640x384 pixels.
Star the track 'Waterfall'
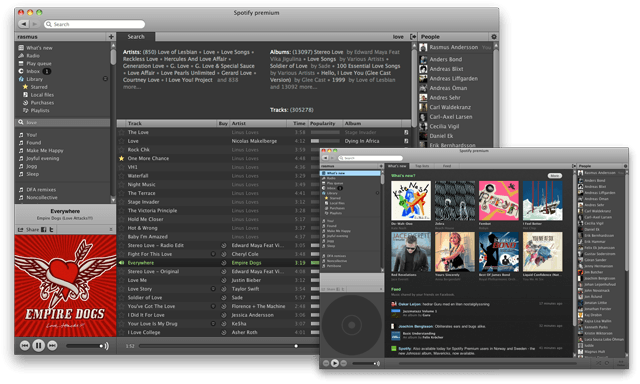pyautogui.click(x=121, y=176)
